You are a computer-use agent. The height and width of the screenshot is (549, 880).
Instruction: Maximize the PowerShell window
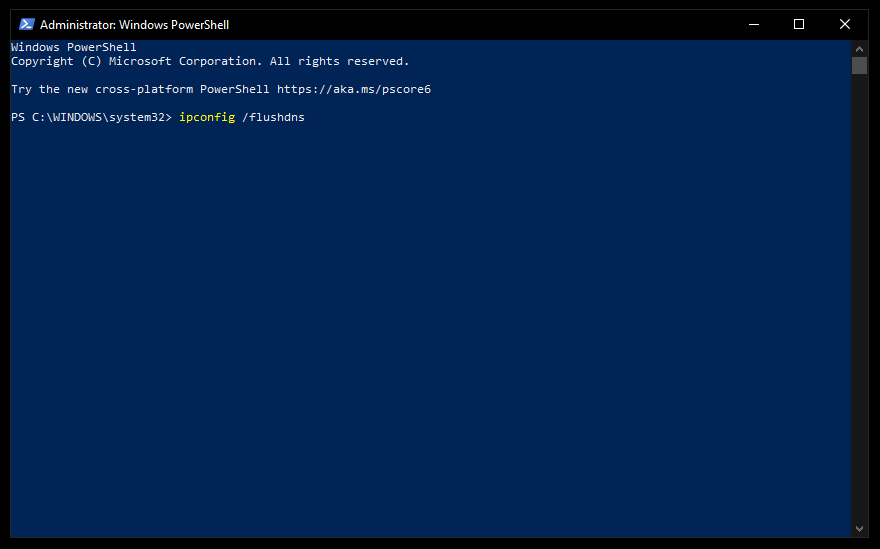798,24
